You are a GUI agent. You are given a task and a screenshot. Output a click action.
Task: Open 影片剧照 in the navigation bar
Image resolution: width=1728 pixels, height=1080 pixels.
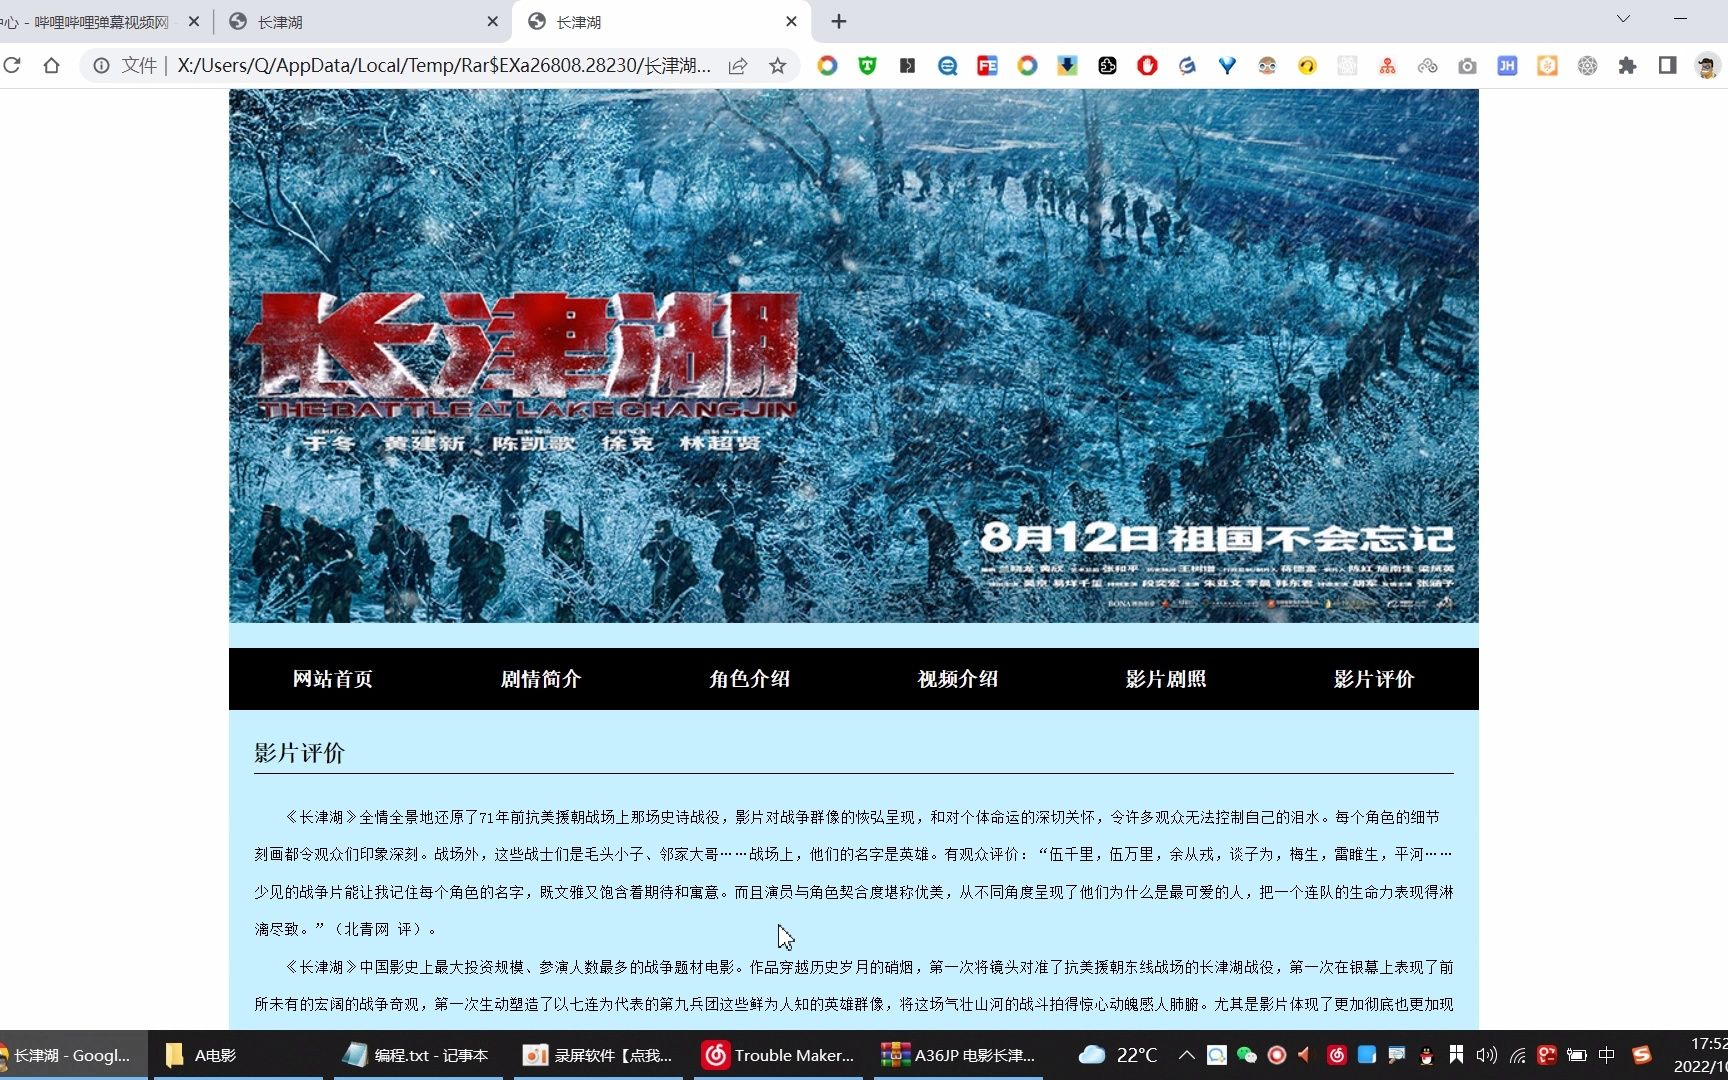coord(1166,679)
